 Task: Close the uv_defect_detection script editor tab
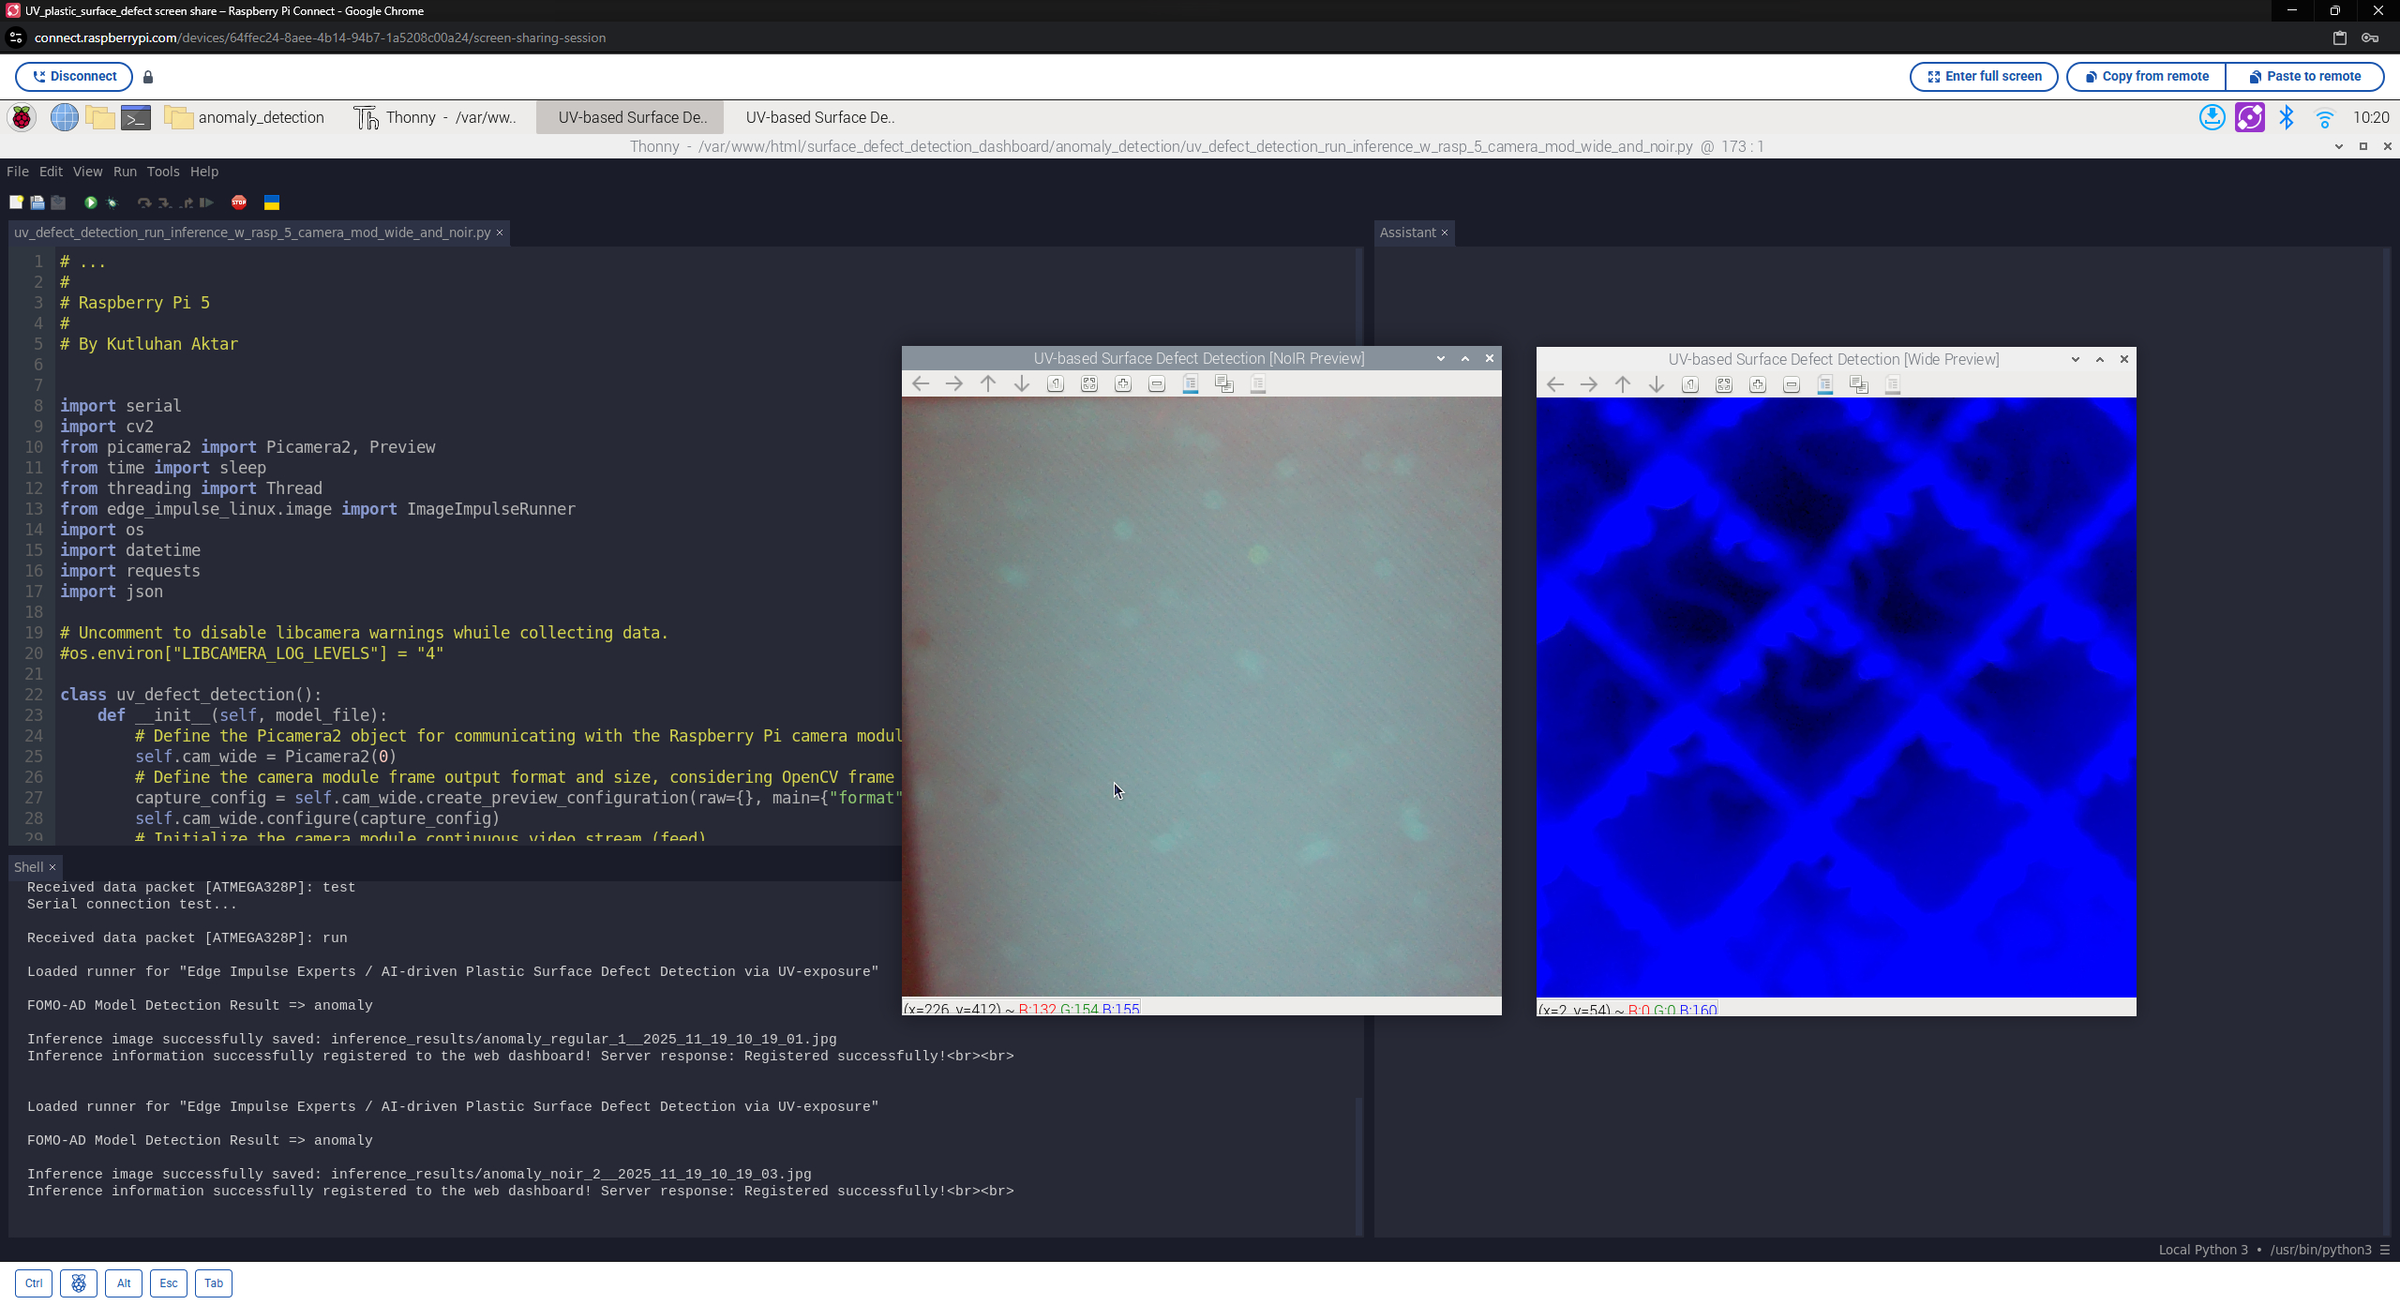(x=500, y=233)
